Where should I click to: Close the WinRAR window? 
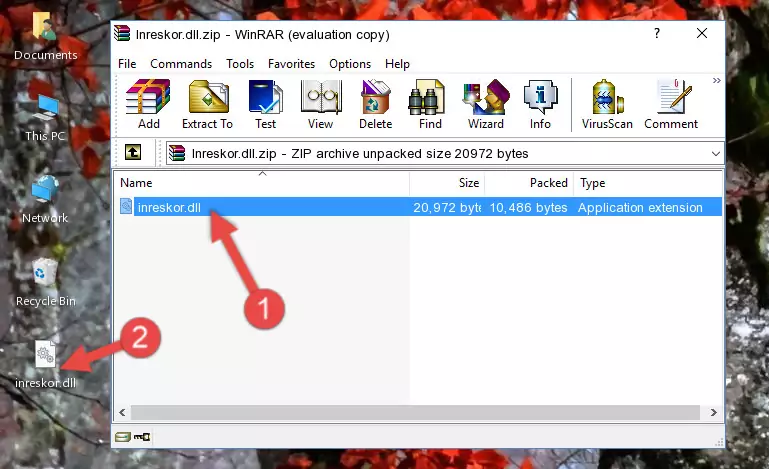[x=702, y=33]
